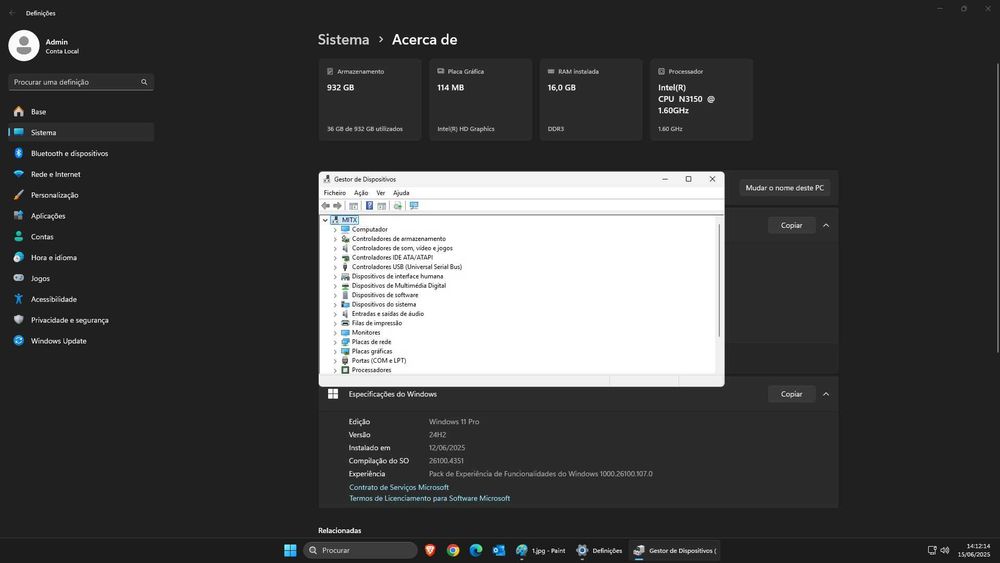1000x563 pixels.
Task: Select Processadores node in Device Manager
Action: [x=371, y=370]
